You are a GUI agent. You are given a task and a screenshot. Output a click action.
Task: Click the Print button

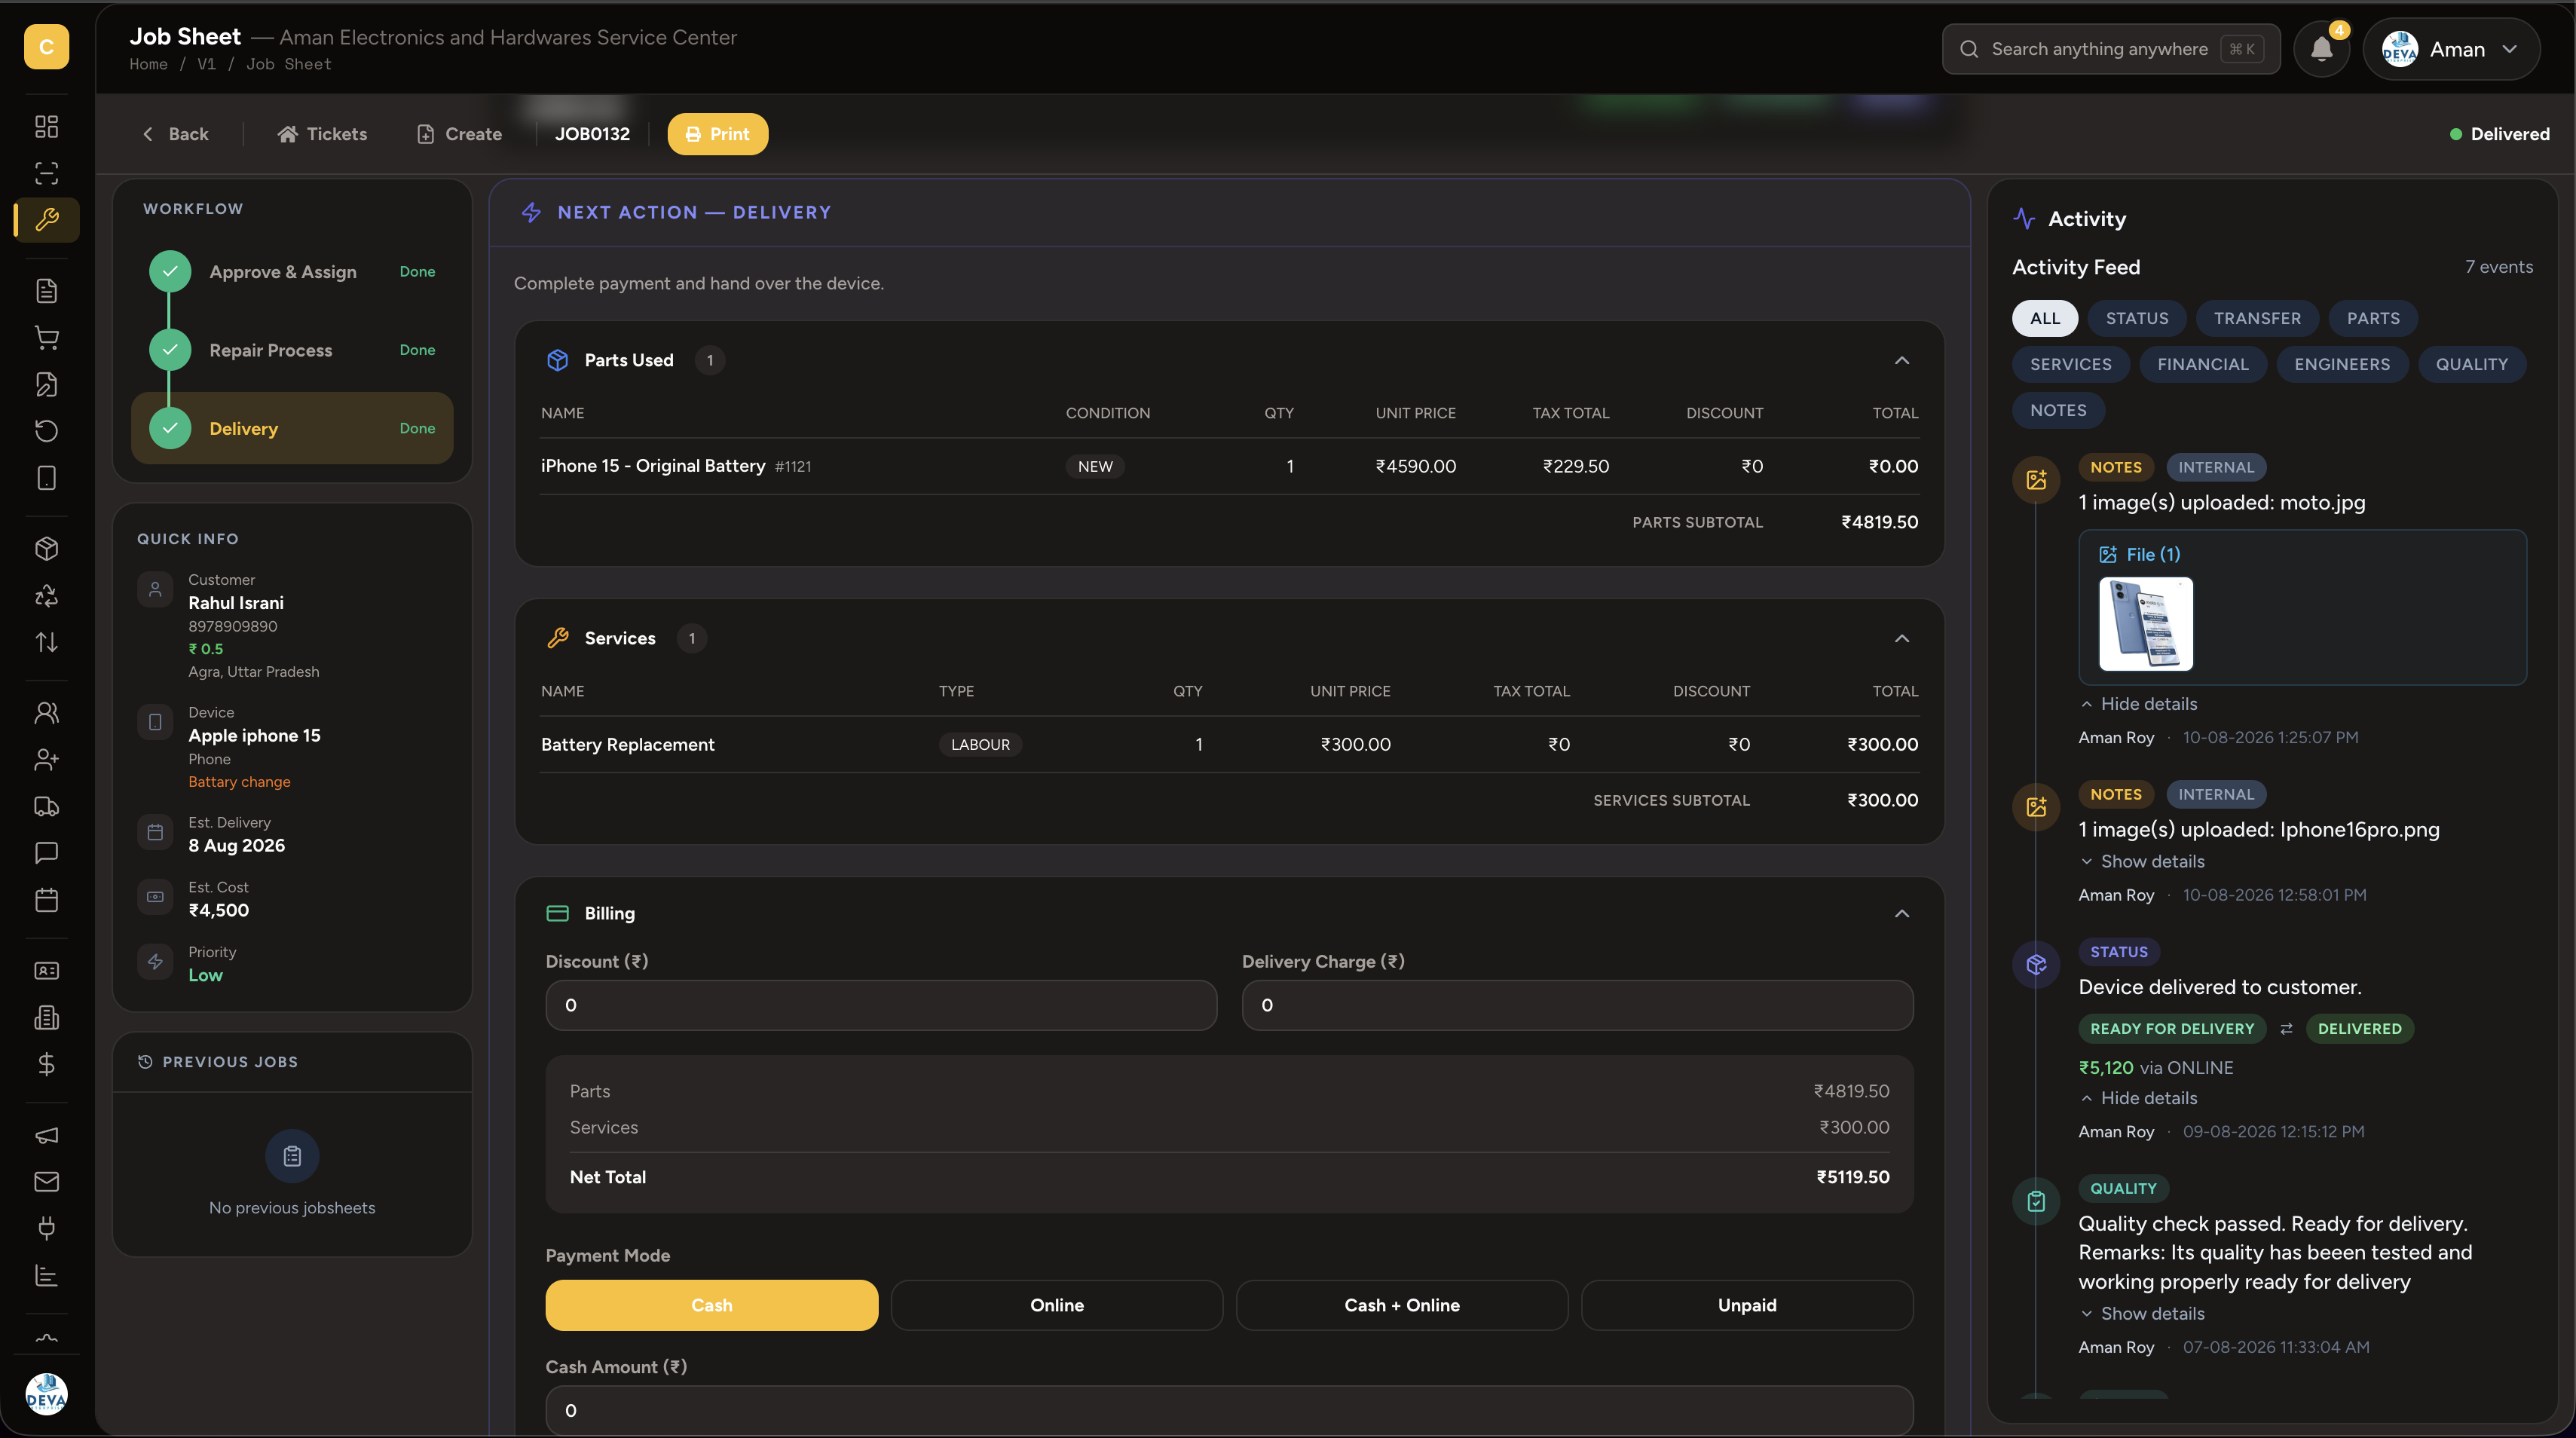(717, 134)
